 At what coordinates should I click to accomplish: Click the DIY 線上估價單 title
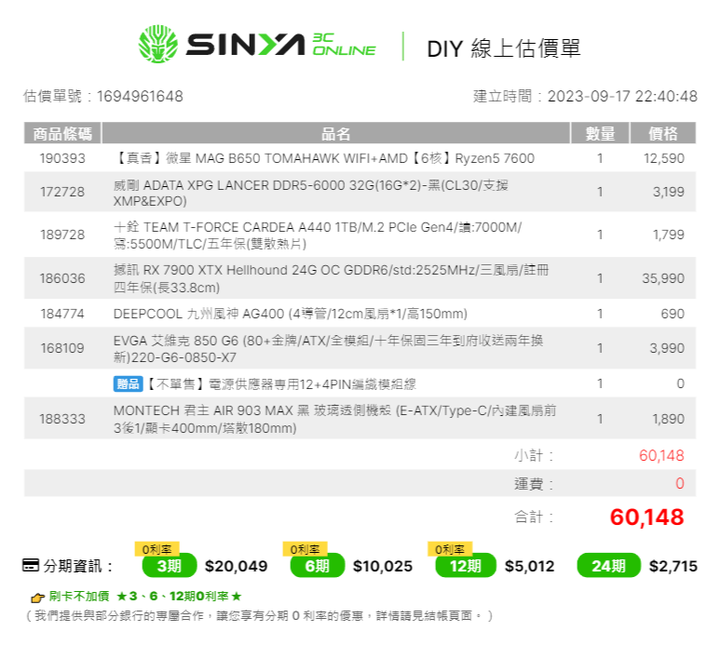pos(504,49)
